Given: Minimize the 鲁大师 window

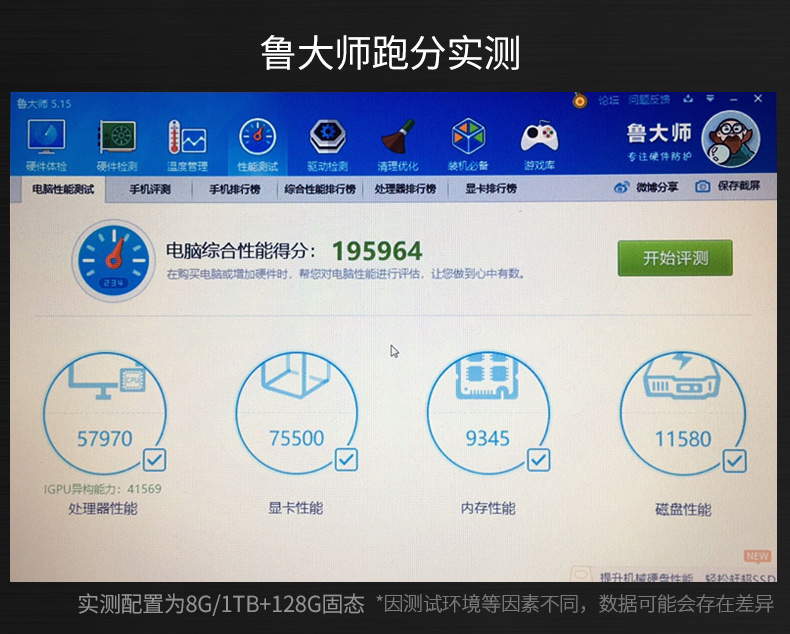Looking at the screenshot, I should tap(734, 99).
